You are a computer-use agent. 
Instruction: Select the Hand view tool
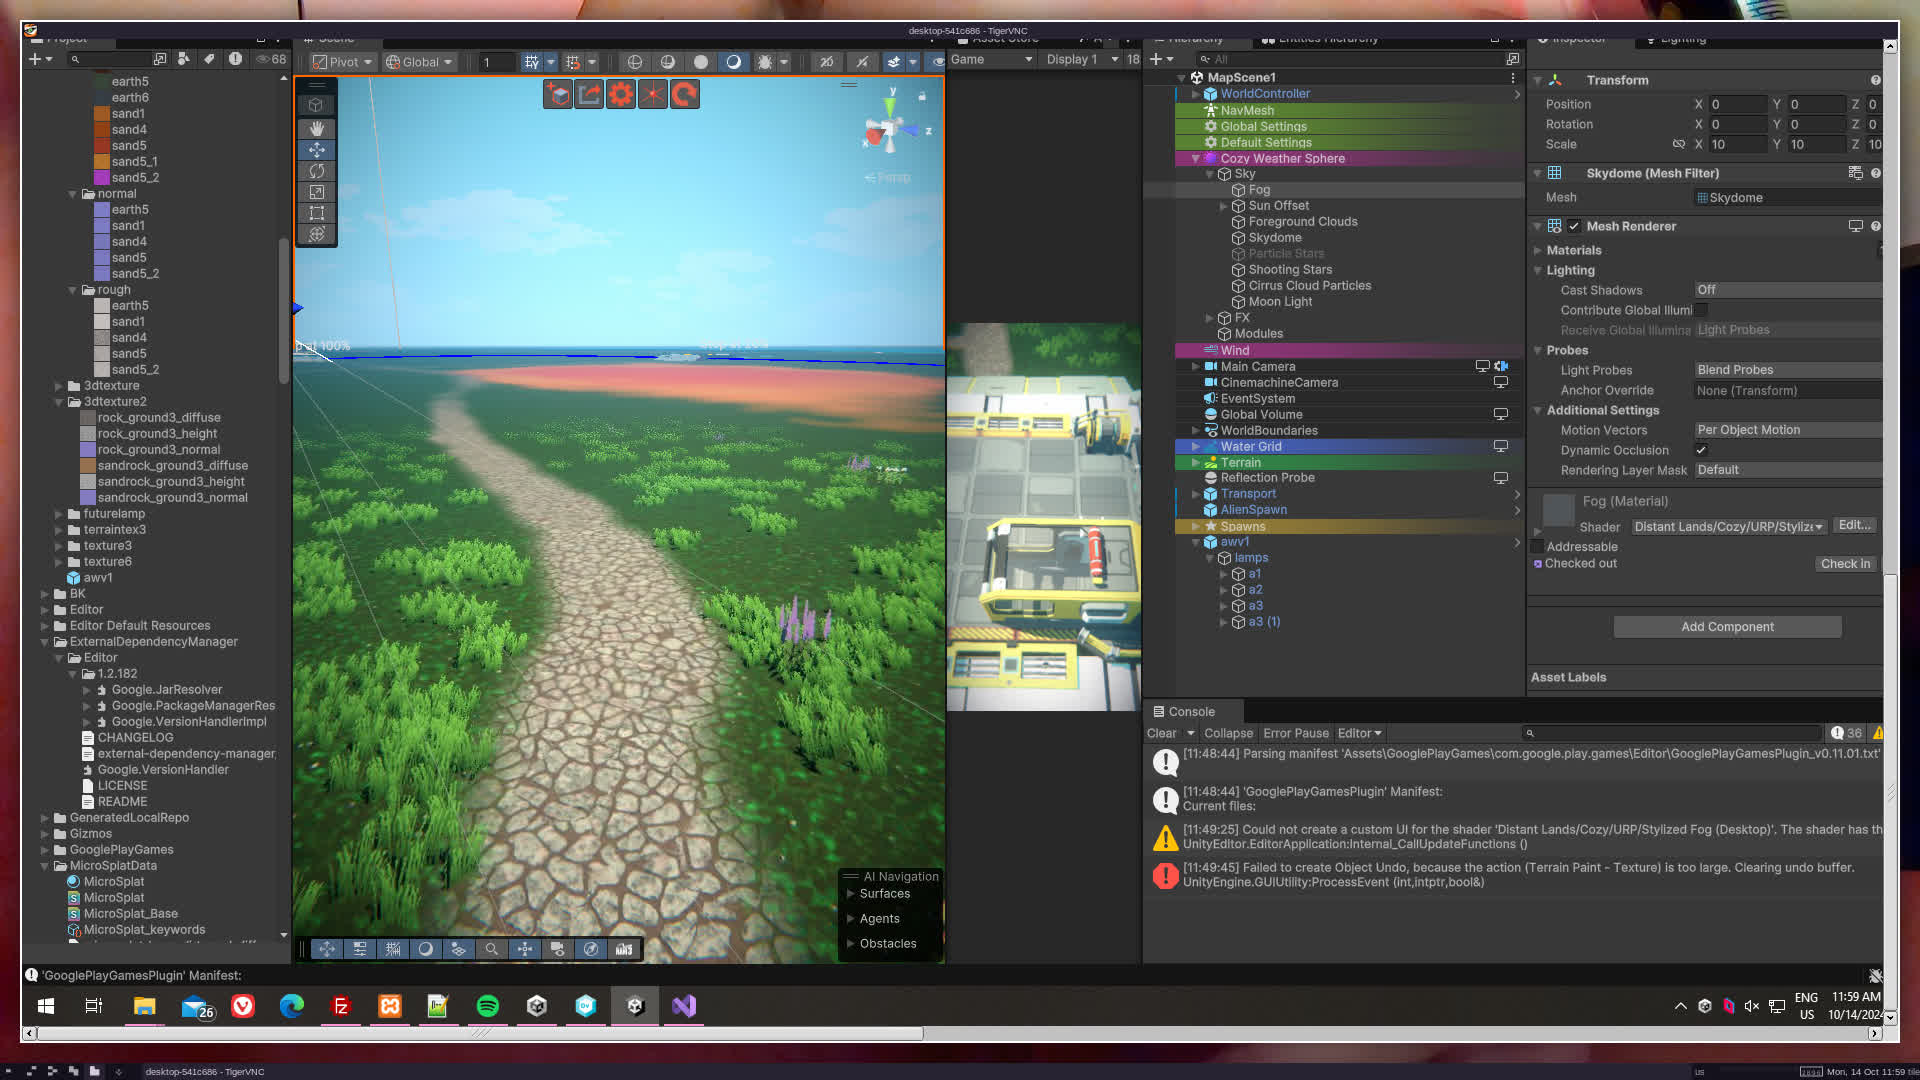[316, 128]
